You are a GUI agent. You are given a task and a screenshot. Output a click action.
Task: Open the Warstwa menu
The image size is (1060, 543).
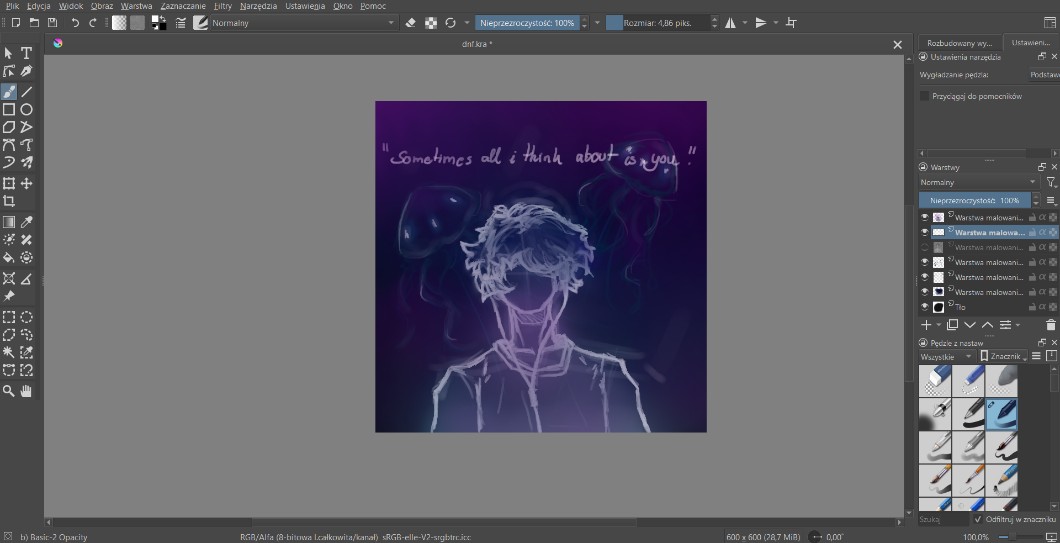[x=136, y=6]
